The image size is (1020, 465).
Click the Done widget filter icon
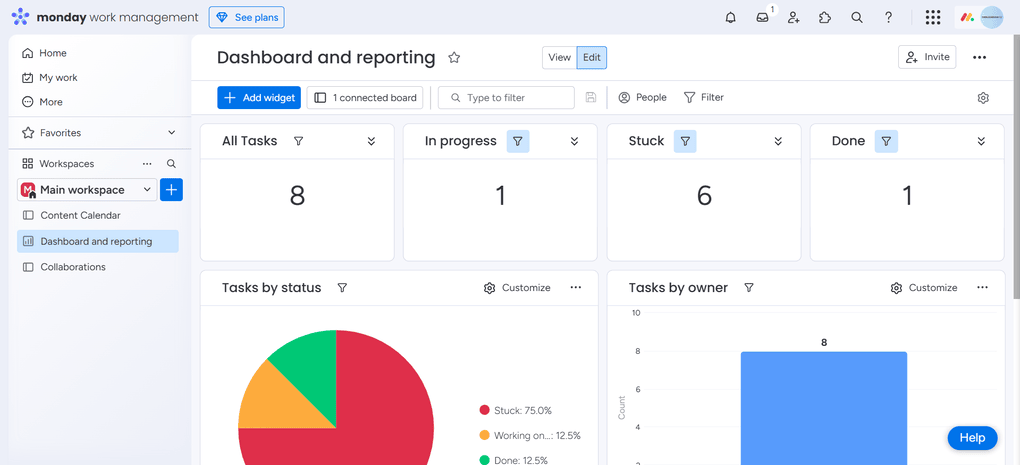886,141
